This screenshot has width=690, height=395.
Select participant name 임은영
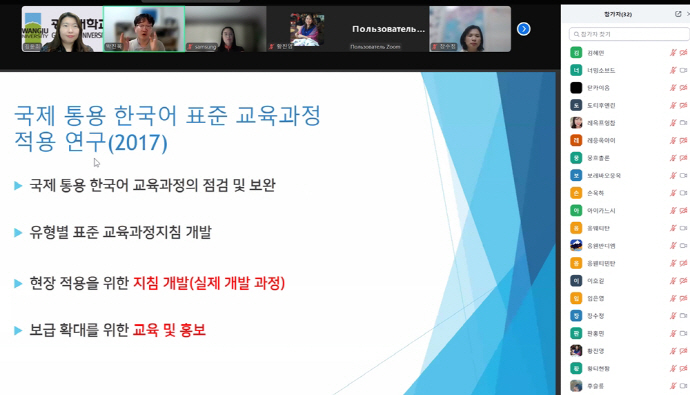tap(595, 298)
